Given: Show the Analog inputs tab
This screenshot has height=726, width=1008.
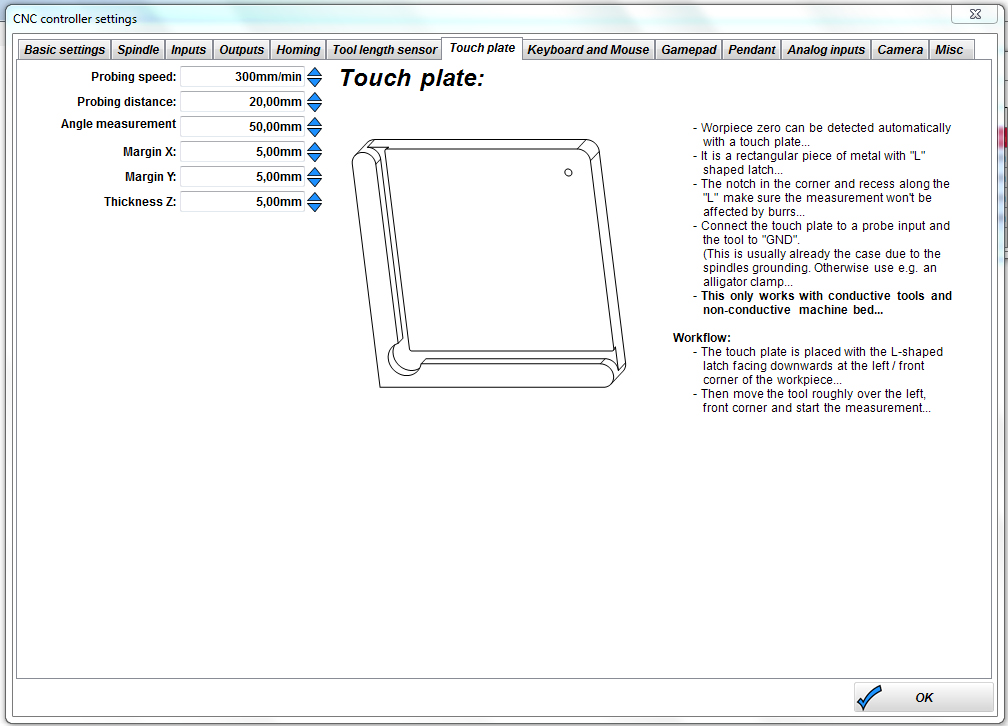Looking at the screenshot, I should coord(826,50).
